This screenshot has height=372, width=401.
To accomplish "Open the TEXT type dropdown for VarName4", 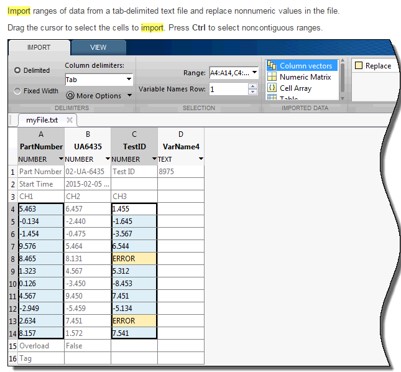I will coord(201,159).
